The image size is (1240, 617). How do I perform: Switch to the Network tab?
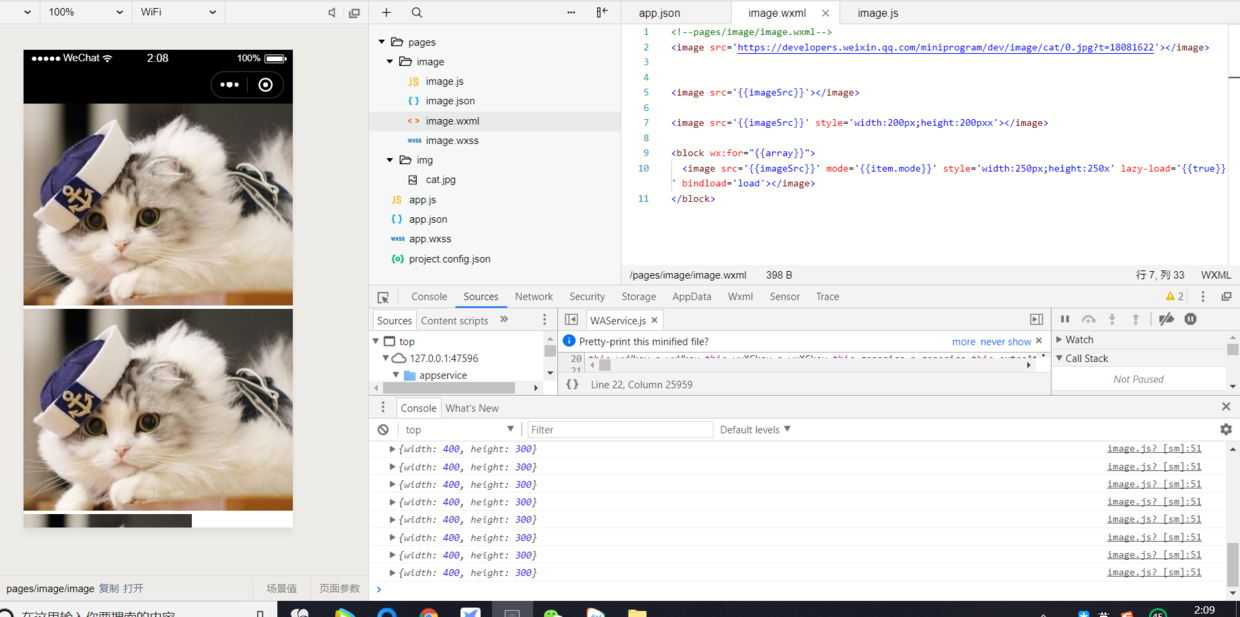click(x=533, y=297)
